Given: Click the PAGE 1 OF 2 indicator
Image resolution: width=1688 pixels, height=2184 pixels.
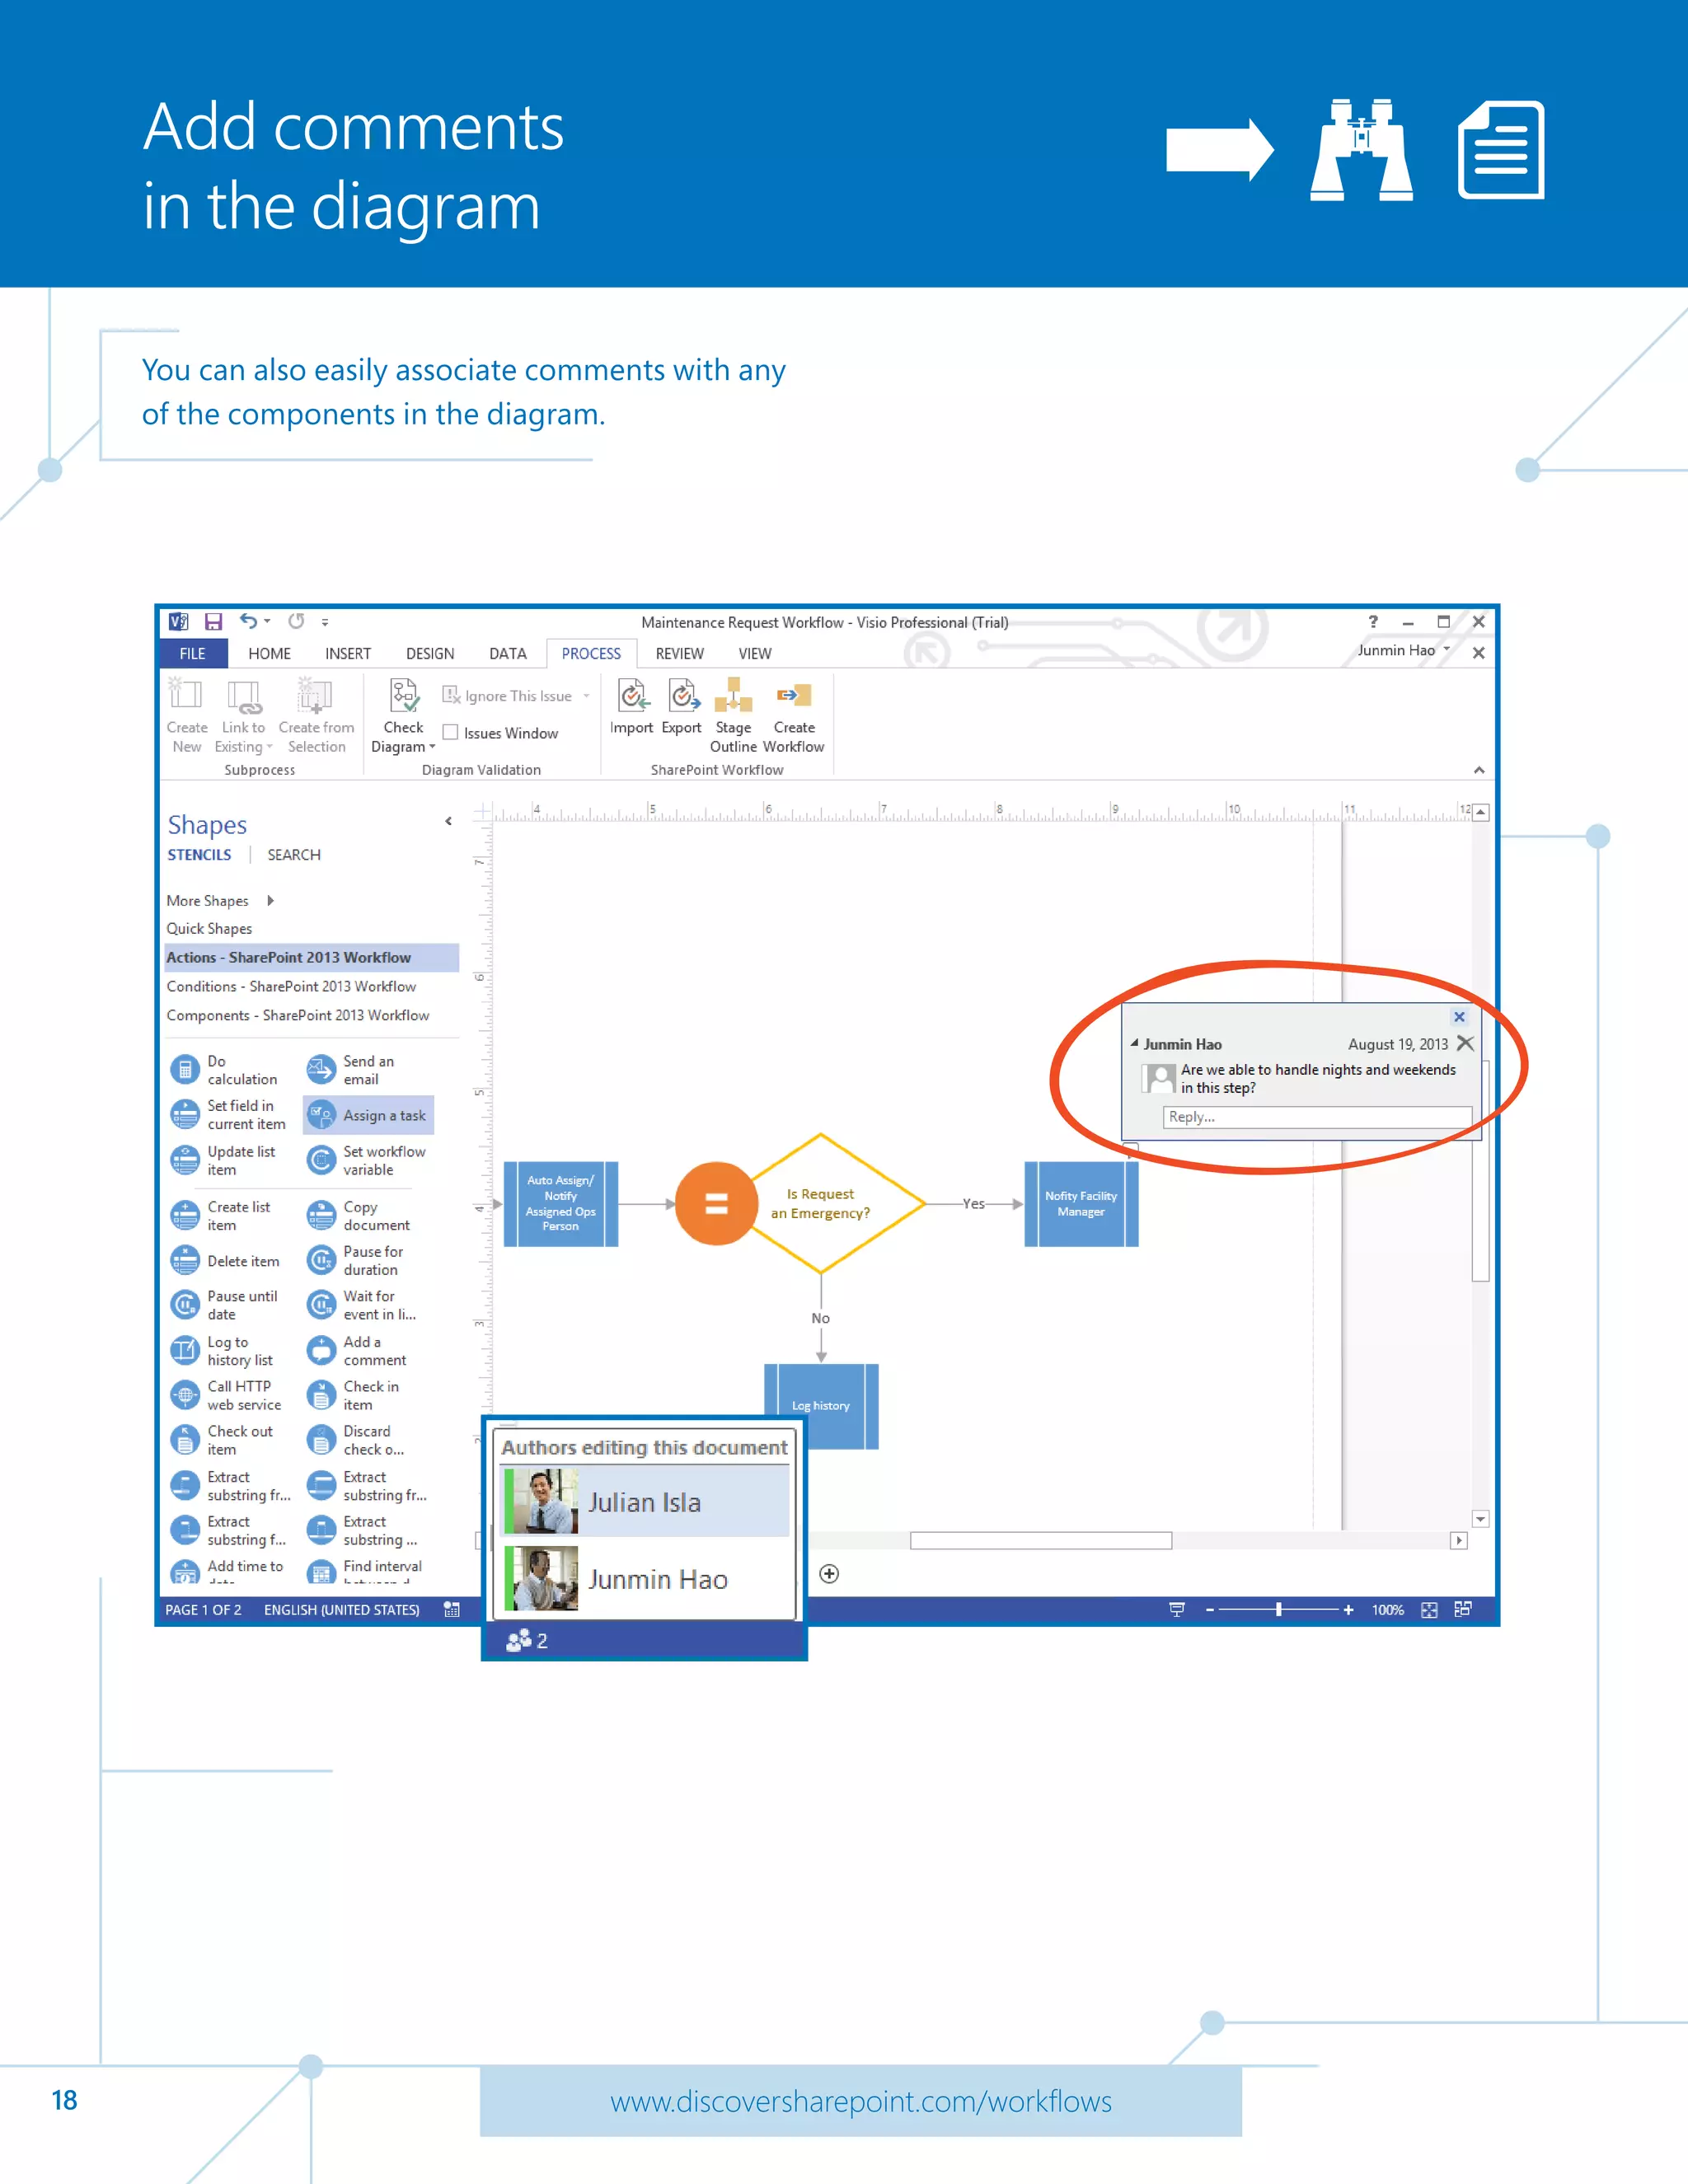Looking at the screenshot, I should (203, 1609).
